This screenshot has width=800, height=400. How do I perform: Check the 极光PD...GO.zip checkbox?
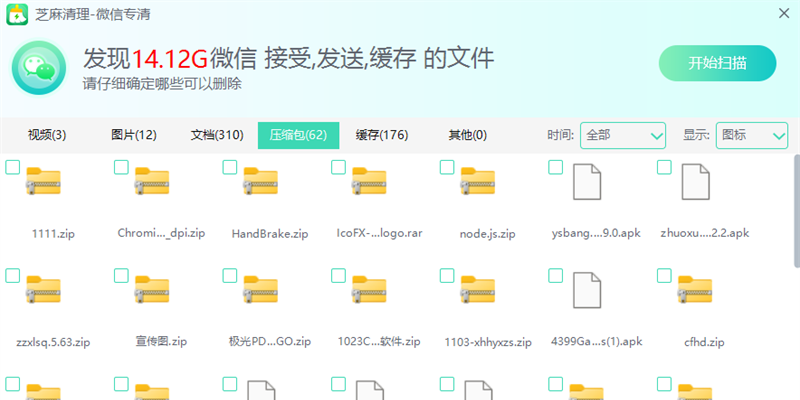tap(230, 276)
